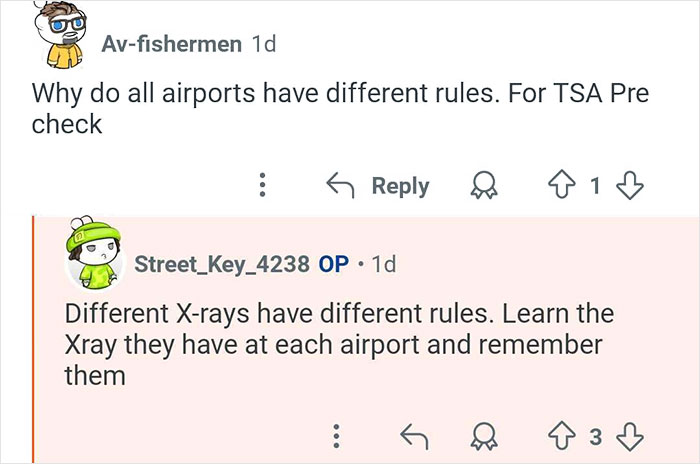Downvote Av-fishermen's comment
This screenshot has width=700, height=464.
(x=629, y=185)
